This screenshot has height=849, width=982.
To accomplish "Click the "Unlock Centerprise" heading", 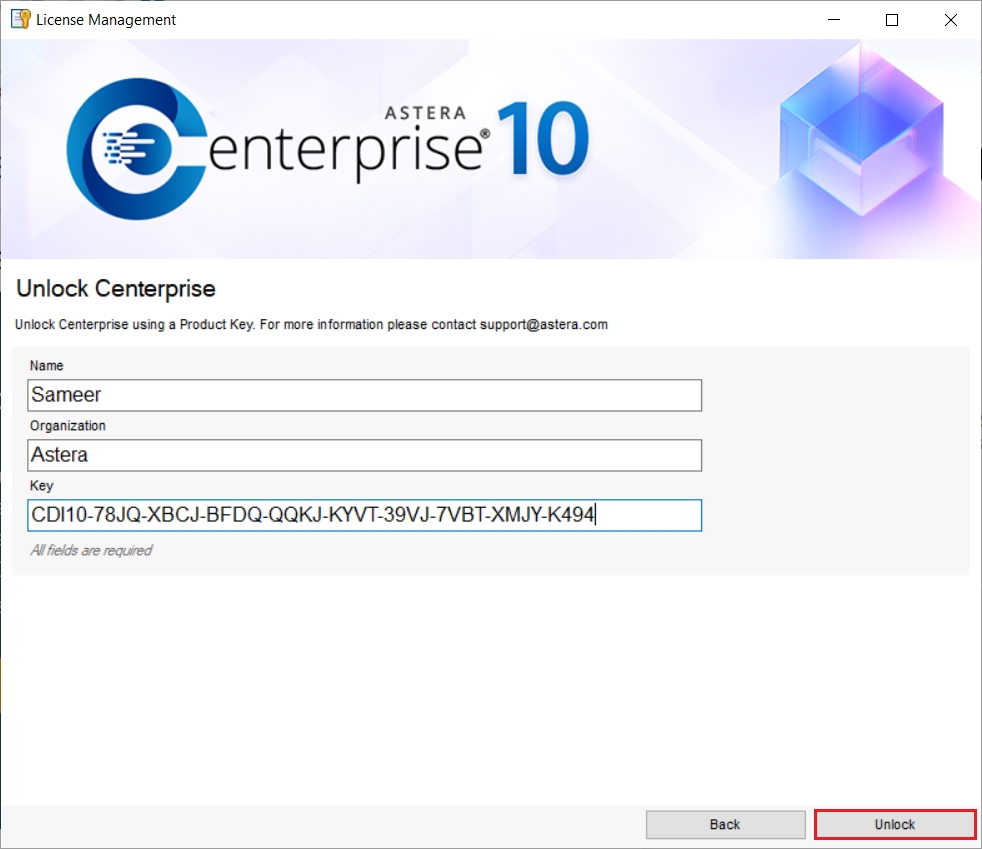I will [116, 289].
